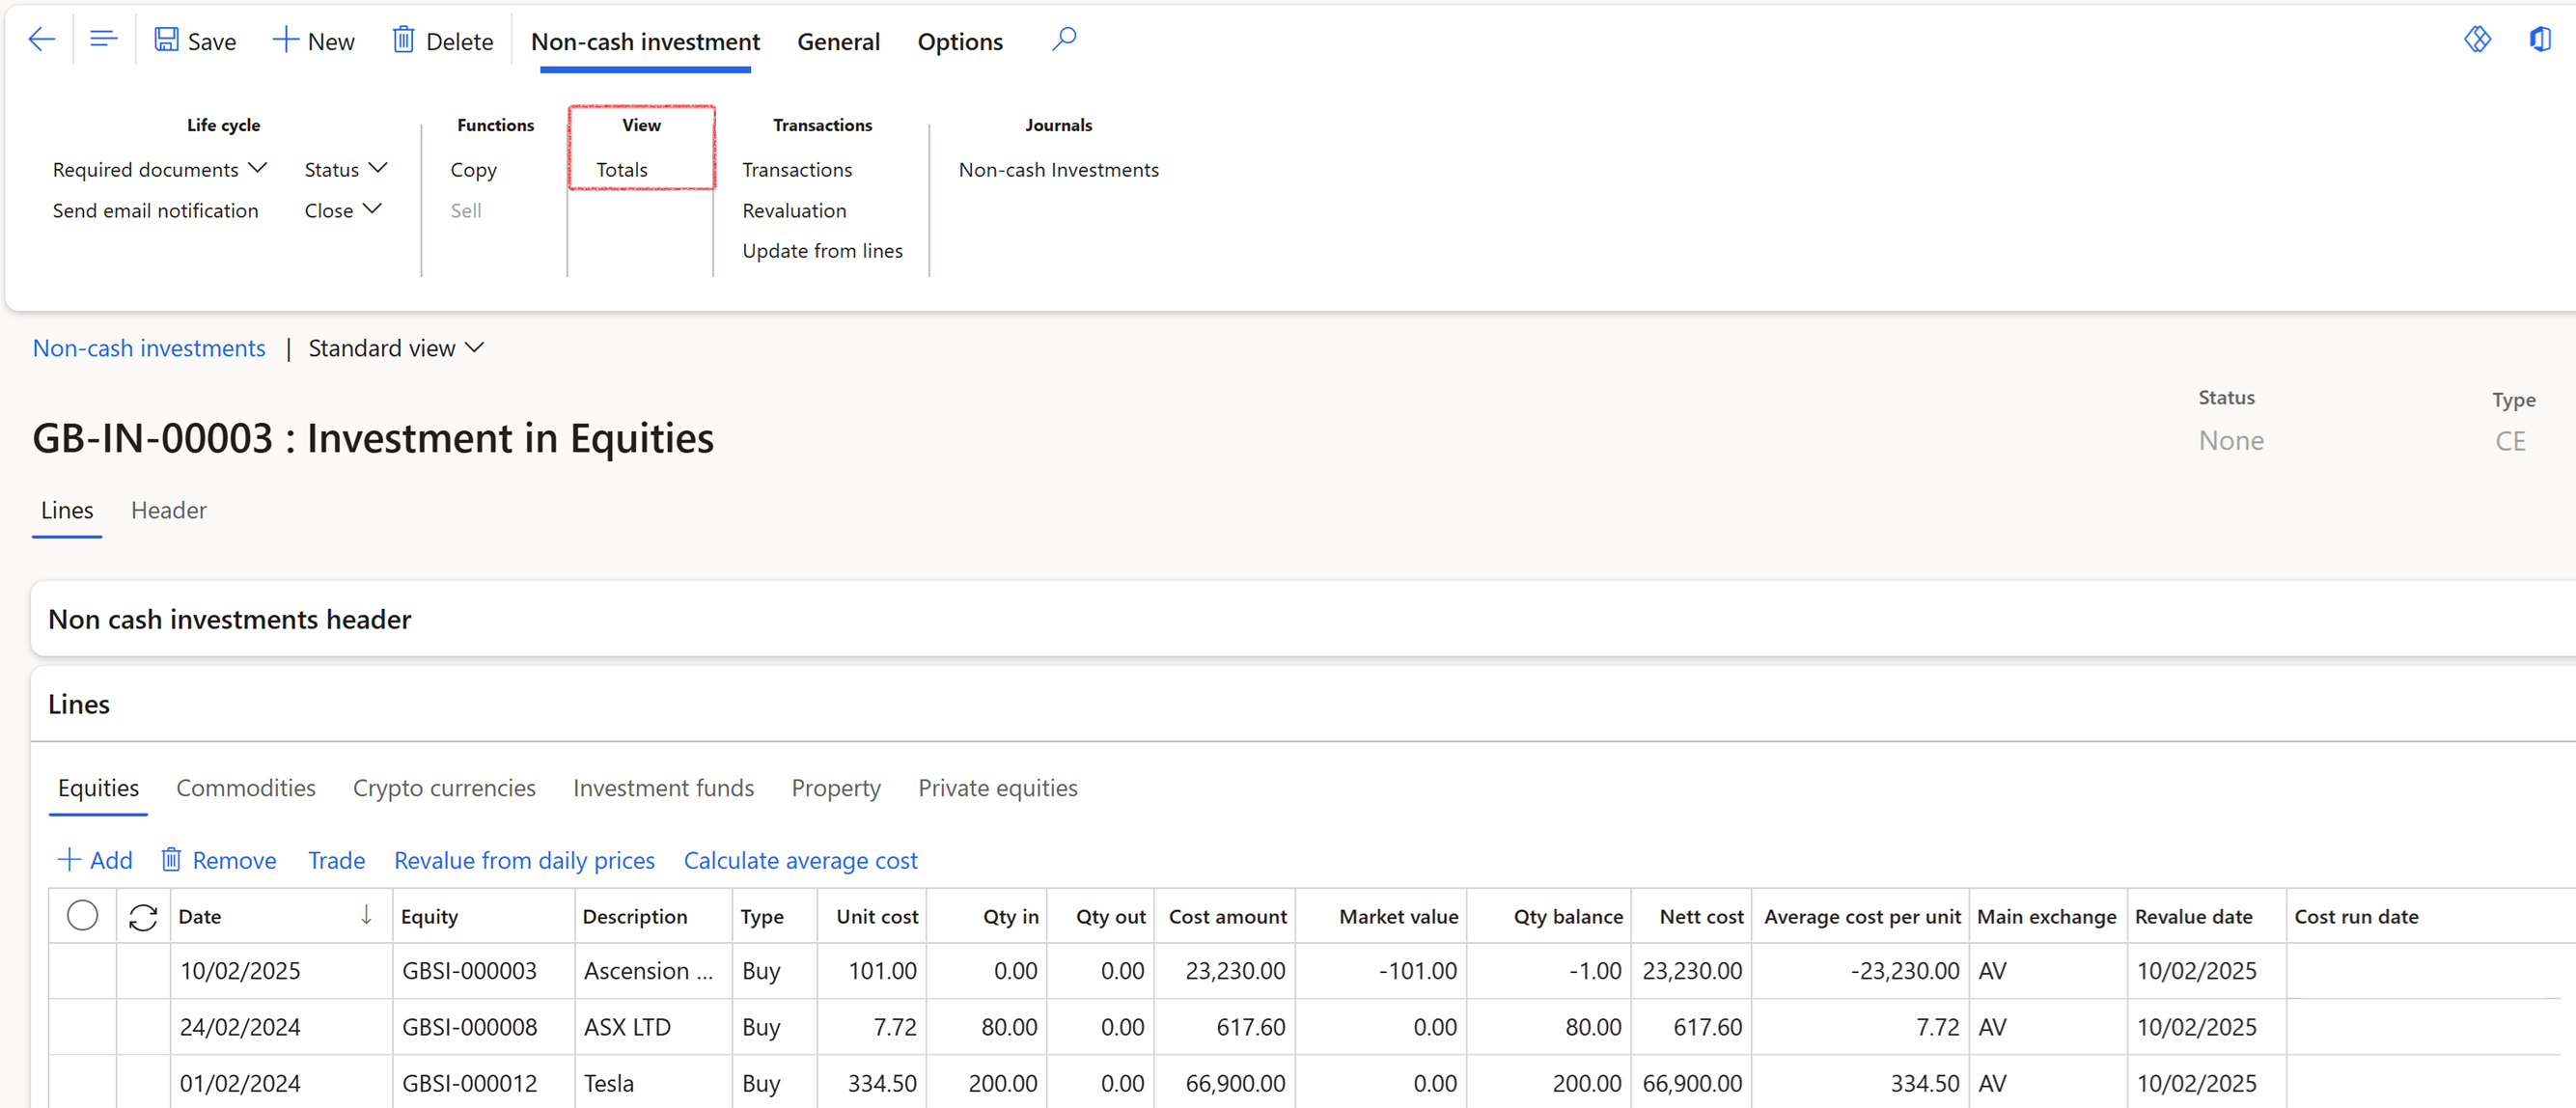Open the Non-cash investment ribbon tab

(x=645, y=41)
